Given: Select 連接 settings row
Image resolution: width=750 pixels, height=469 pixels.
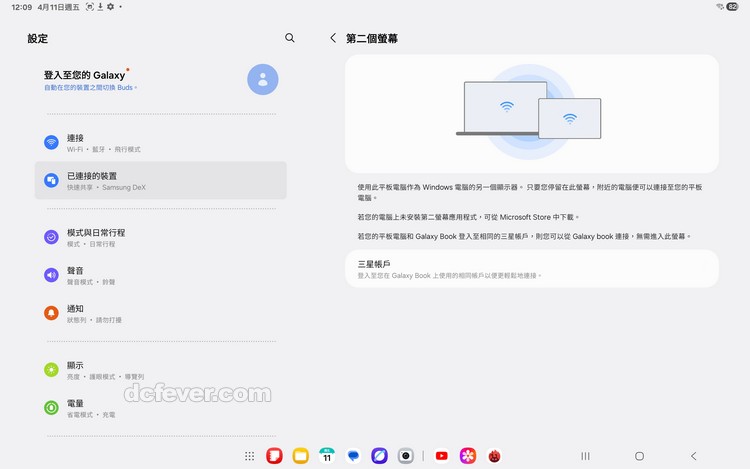Looking at the screenshot, I should pyautogui.click(x=161, y=142).
